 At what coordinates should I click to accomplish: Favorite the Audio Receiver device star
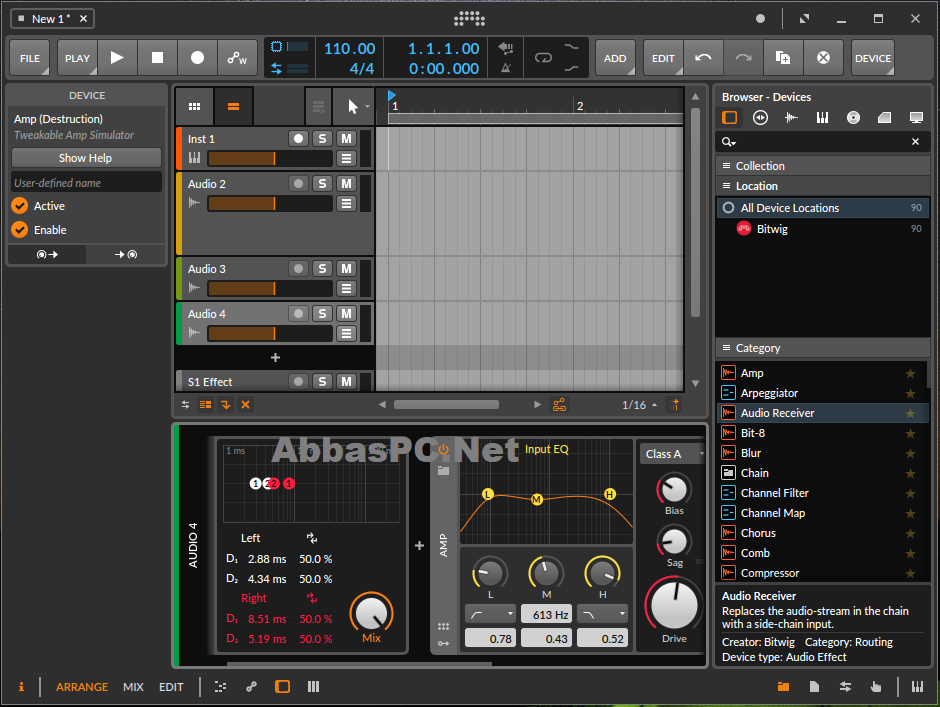point(910,413)
